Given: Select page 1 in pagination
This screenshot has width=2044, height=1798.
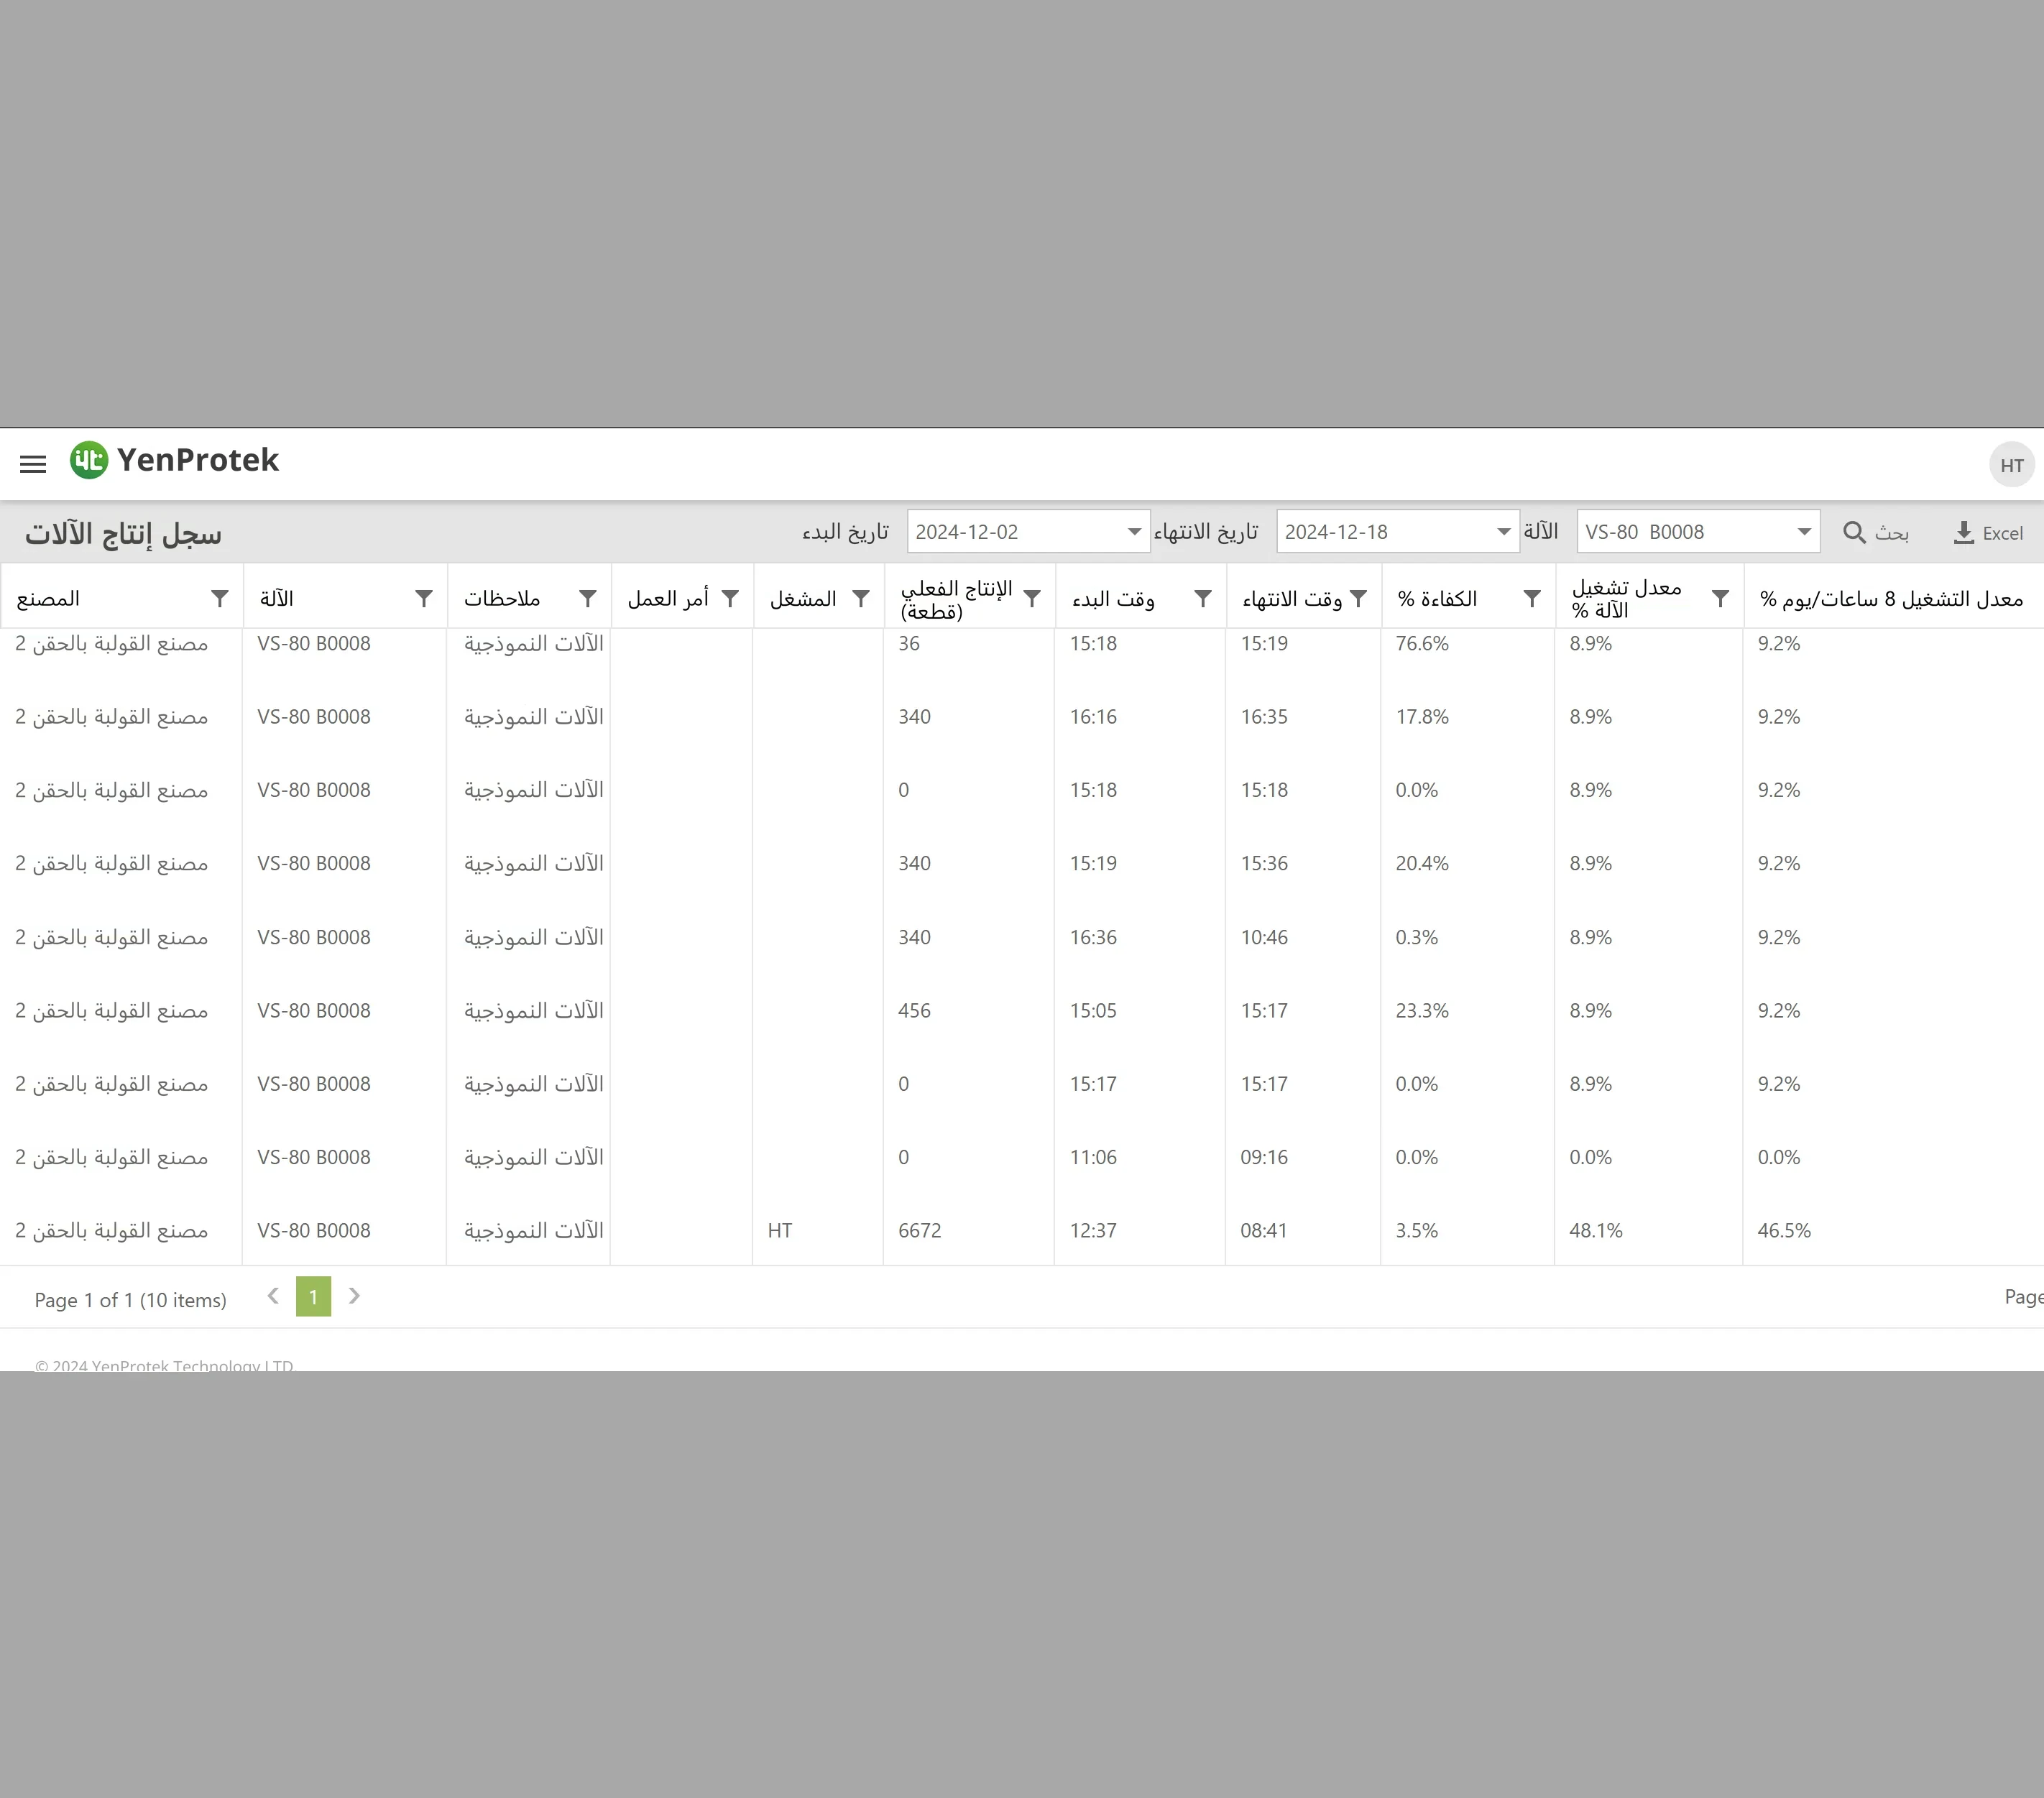Looking at the screenshot, I should tap(313, 1296).
